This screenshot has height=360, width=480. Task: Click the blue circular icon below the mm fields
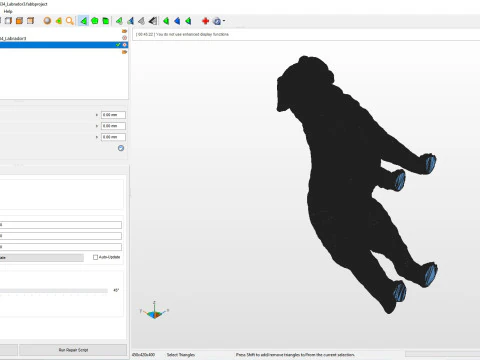pyautogui.click(x=121, y=148)
